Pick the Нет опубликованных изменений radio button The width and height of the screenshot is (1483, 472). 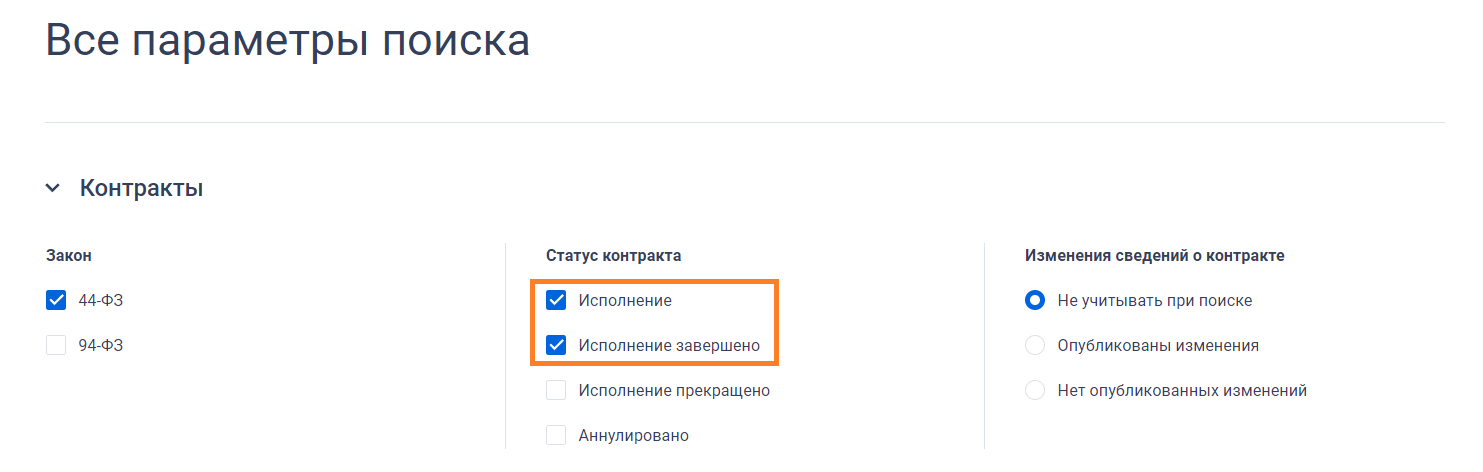1035,390
